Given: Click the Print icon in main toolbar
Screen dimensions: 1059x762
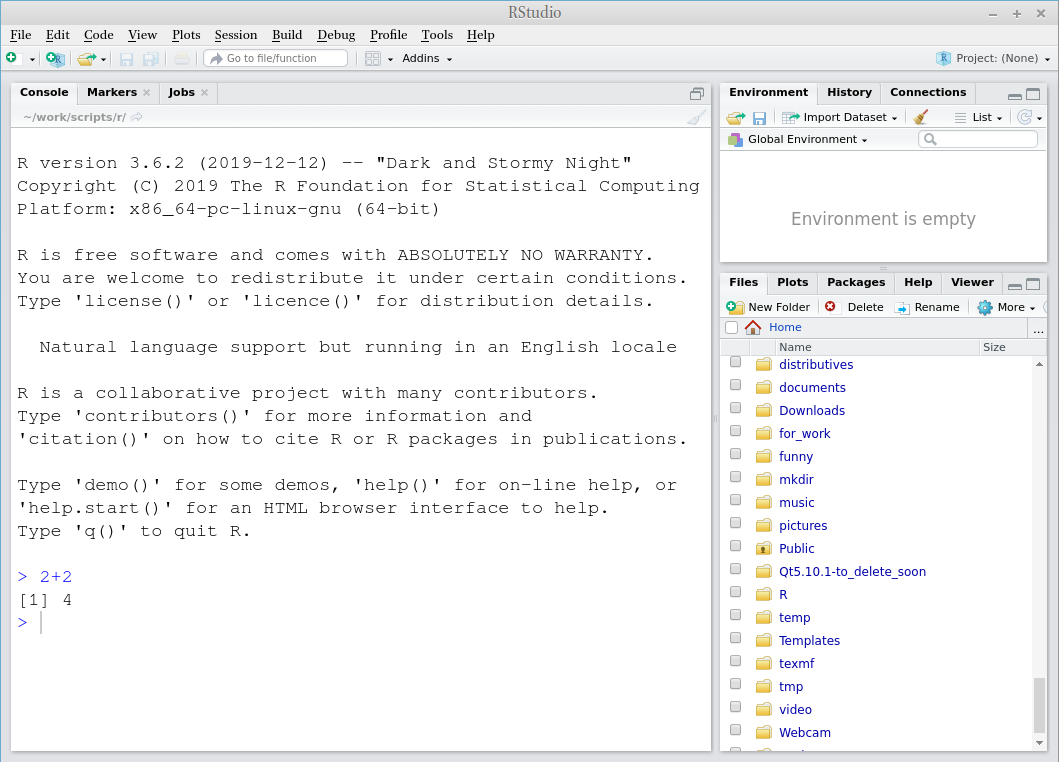Looking at the screenshot, I should pos(182,59).
